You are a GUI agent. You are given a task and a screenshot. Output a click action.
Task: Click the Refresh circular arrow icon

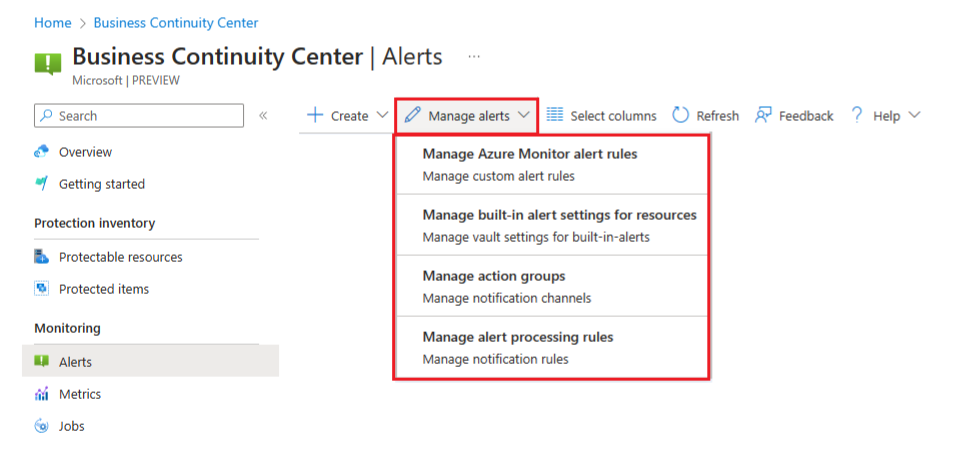(x=681, y=115)
